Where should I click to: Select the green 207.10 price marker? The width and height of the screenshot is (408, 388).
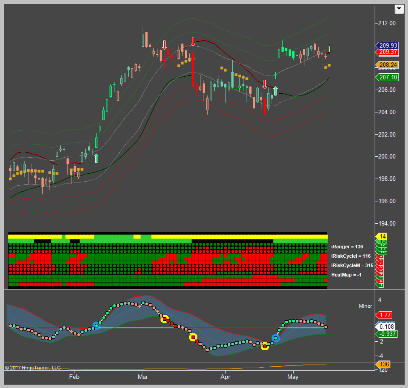coord(387,77)
